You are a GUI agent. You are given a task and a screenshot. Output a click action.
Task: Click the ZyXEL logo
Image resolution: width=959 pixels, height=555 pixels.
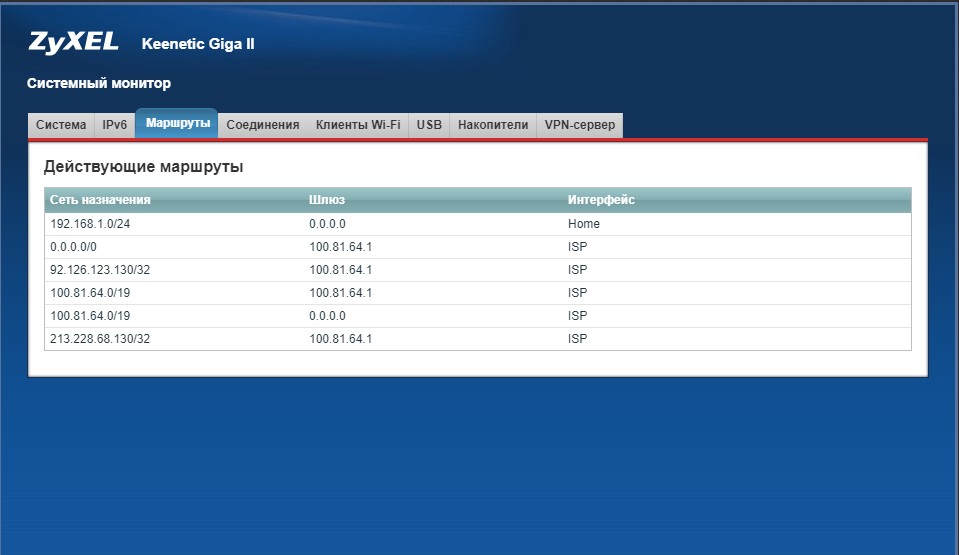point(73,42)
